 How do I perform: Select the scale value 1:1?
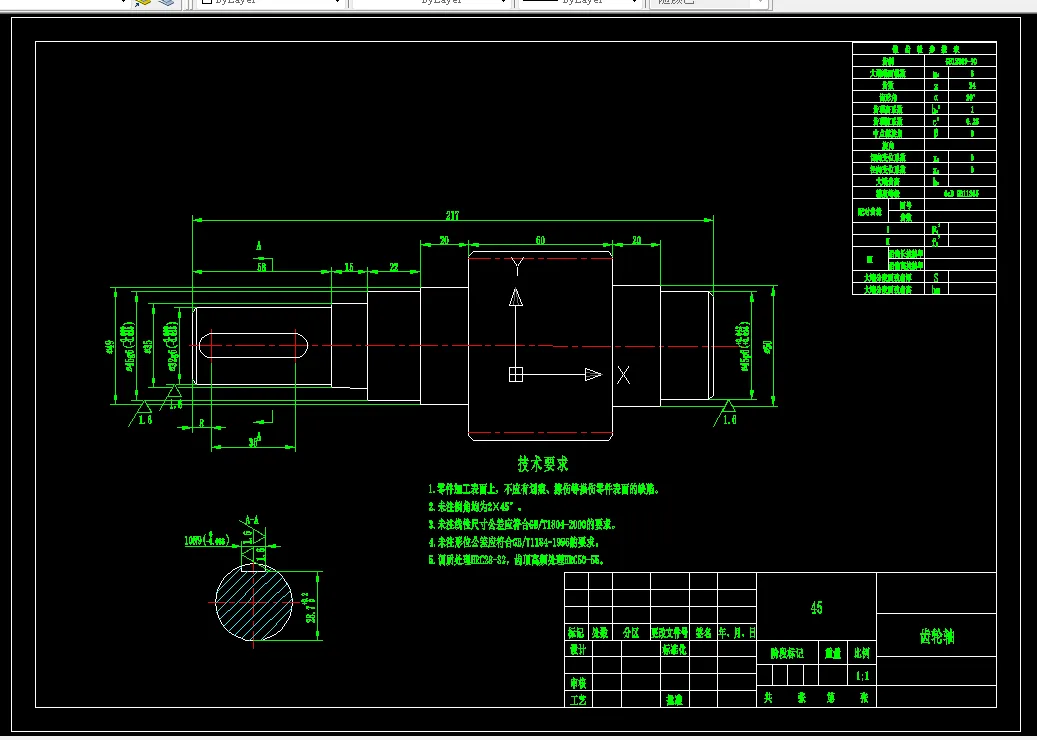(862, 676)
